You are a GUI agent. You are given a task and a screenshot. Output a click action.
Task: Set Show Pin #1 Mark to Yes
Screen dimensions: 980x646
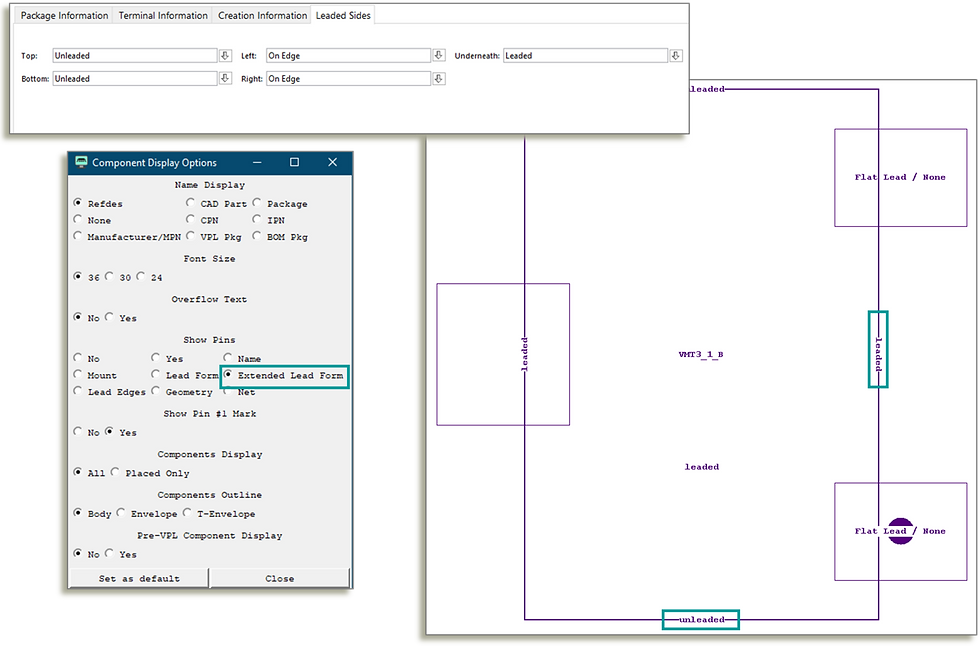(109, 431)
